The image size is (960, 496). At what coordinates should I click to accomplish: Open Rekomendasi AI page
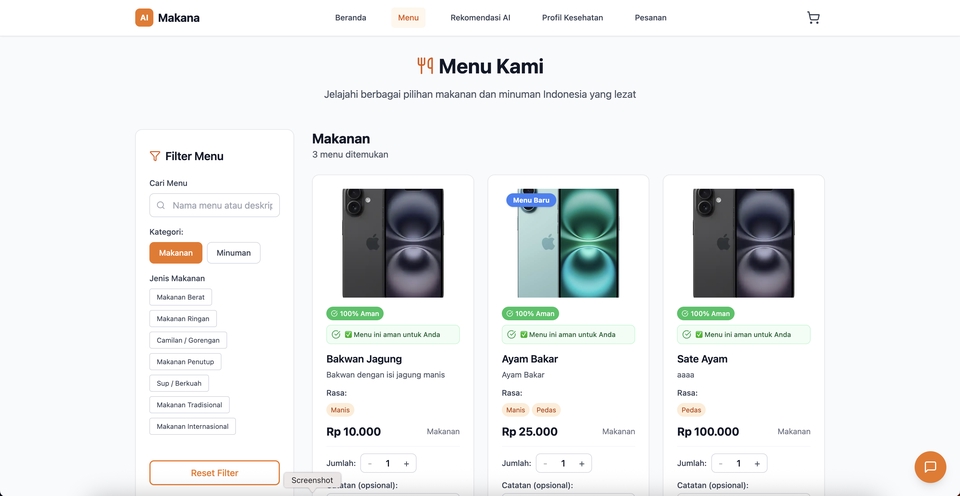(480, 17)
